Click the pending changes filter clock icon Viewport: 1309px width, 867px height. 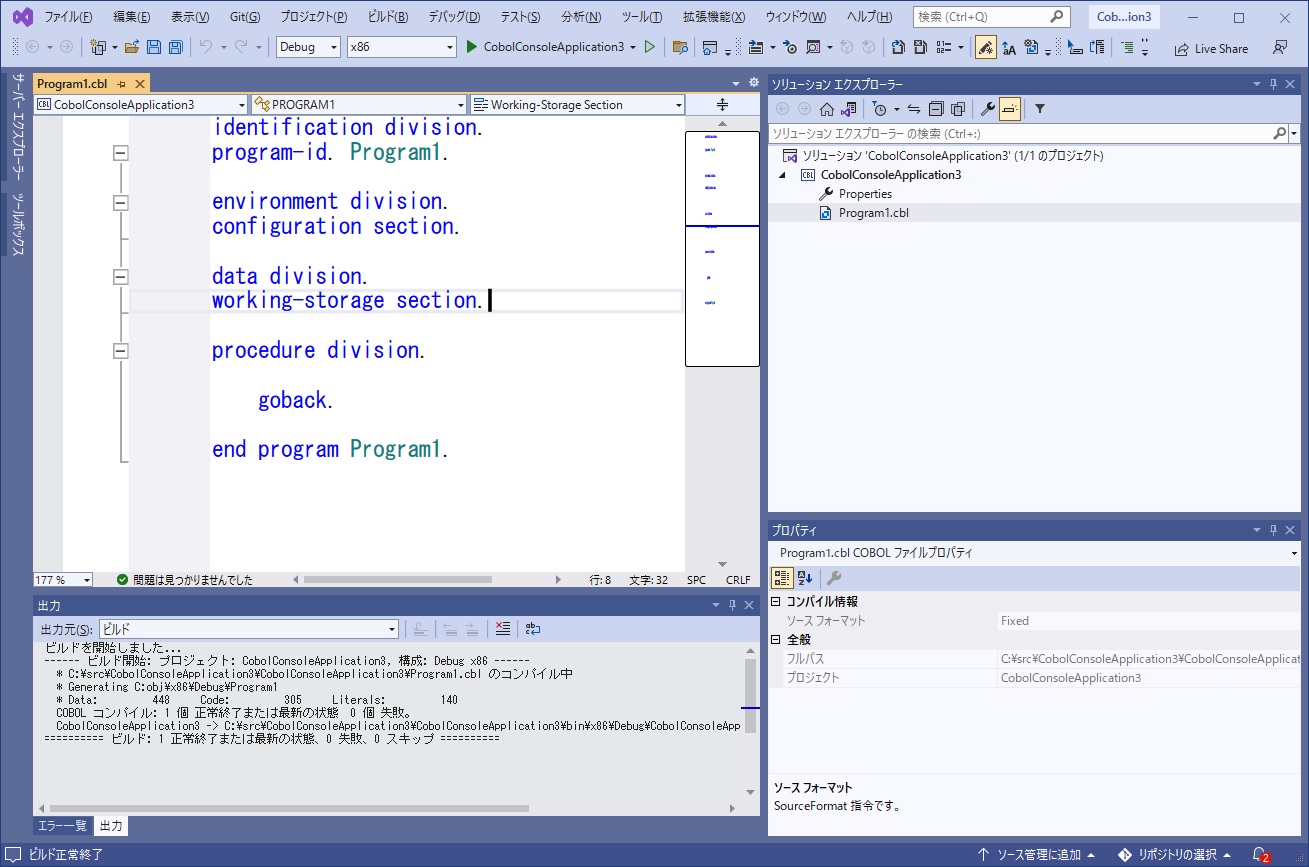(x=879, y=109)
